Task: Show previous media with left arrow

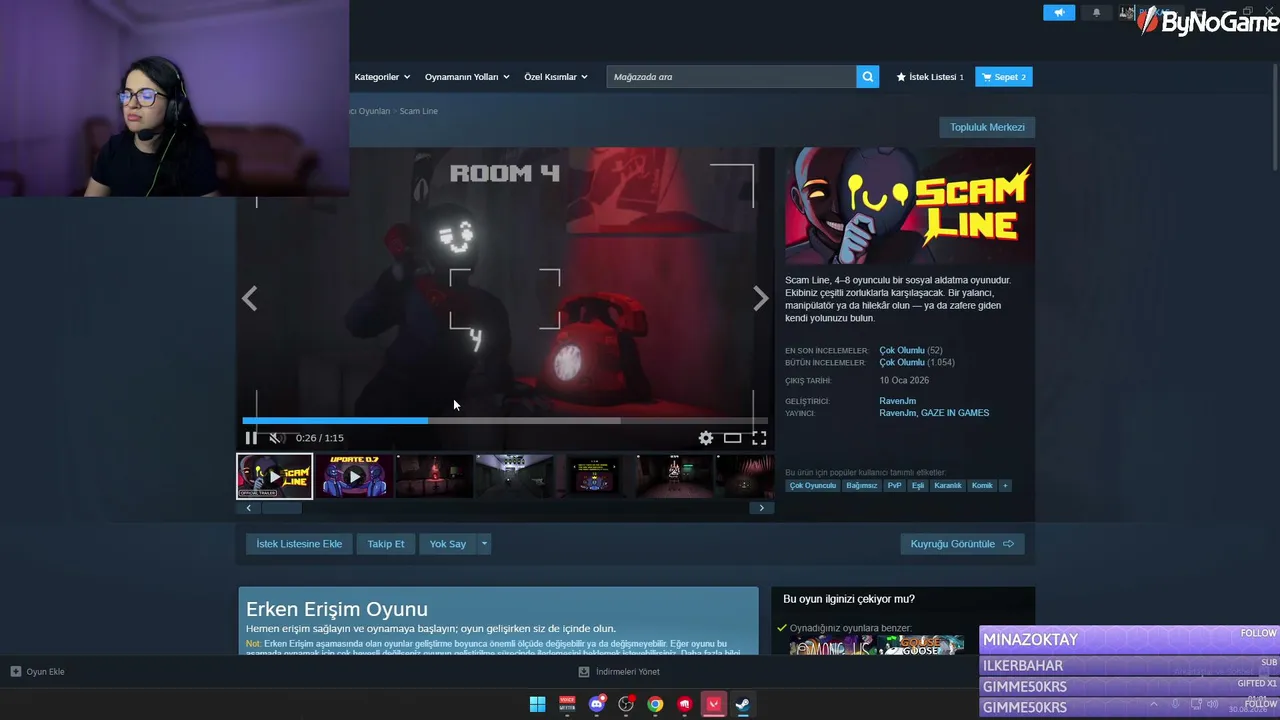Action: (249, 298)
